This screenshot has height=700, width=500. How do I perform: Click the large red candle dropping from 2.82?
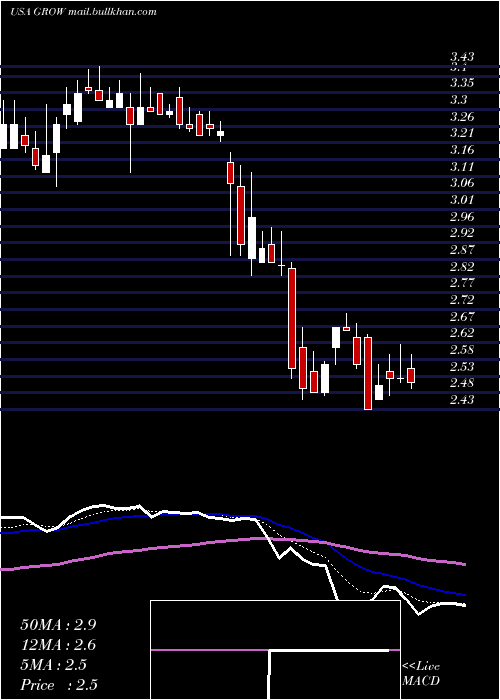[x=292, y=318]
